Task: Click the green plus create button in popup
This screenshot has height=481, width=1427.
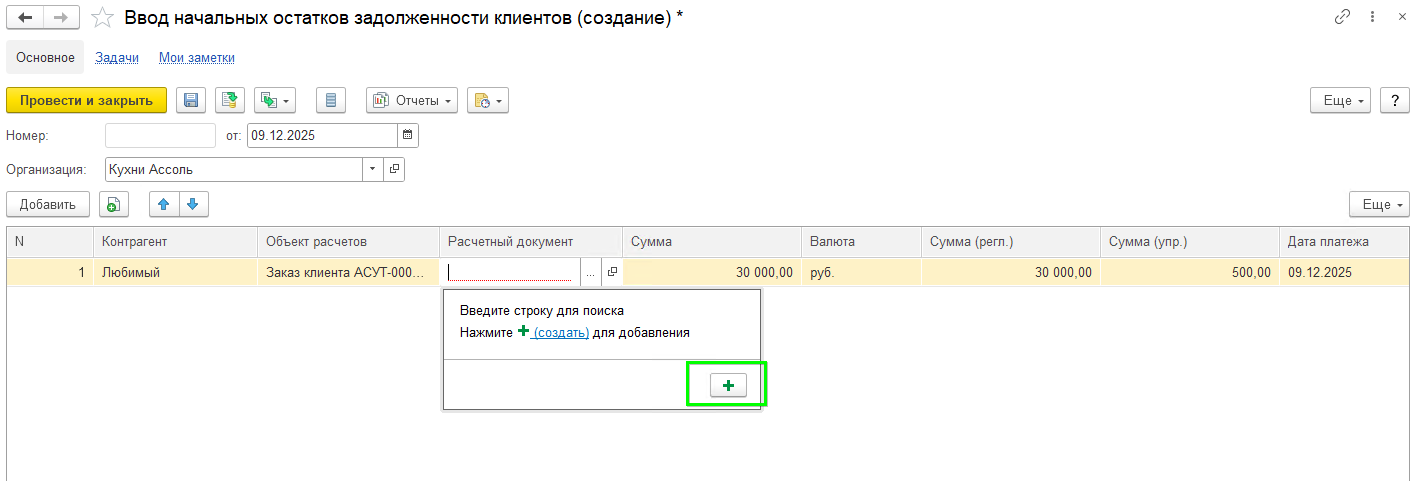Action: [x=728, y=386]
